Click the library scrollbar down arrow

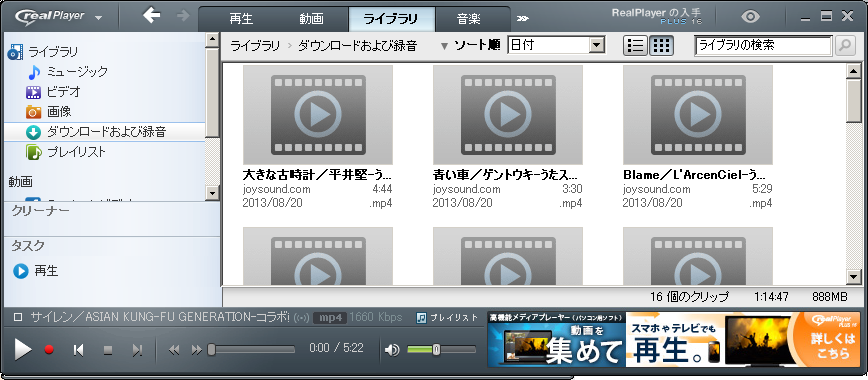854,276
